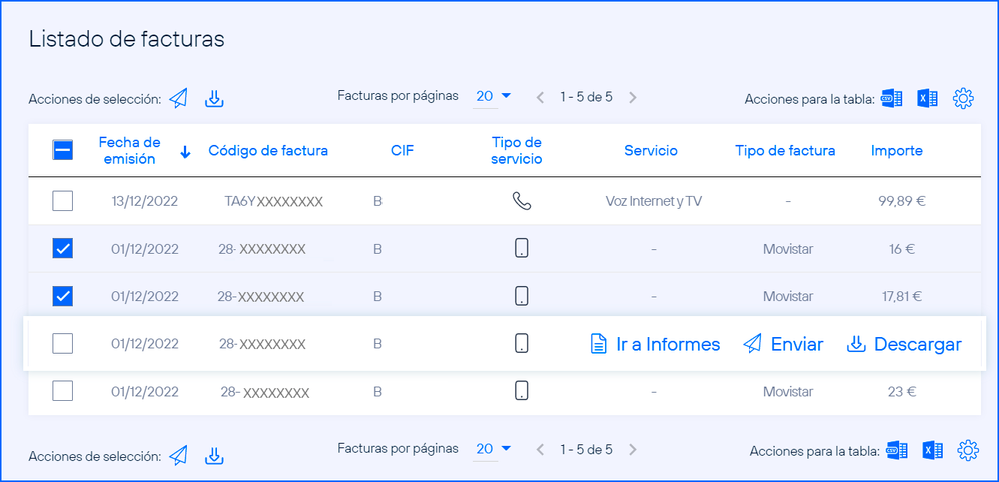Click the CSV export icon below the table
Image resolution: width=999 pixels, height=482 pixels.
click(x=896, y=450)
